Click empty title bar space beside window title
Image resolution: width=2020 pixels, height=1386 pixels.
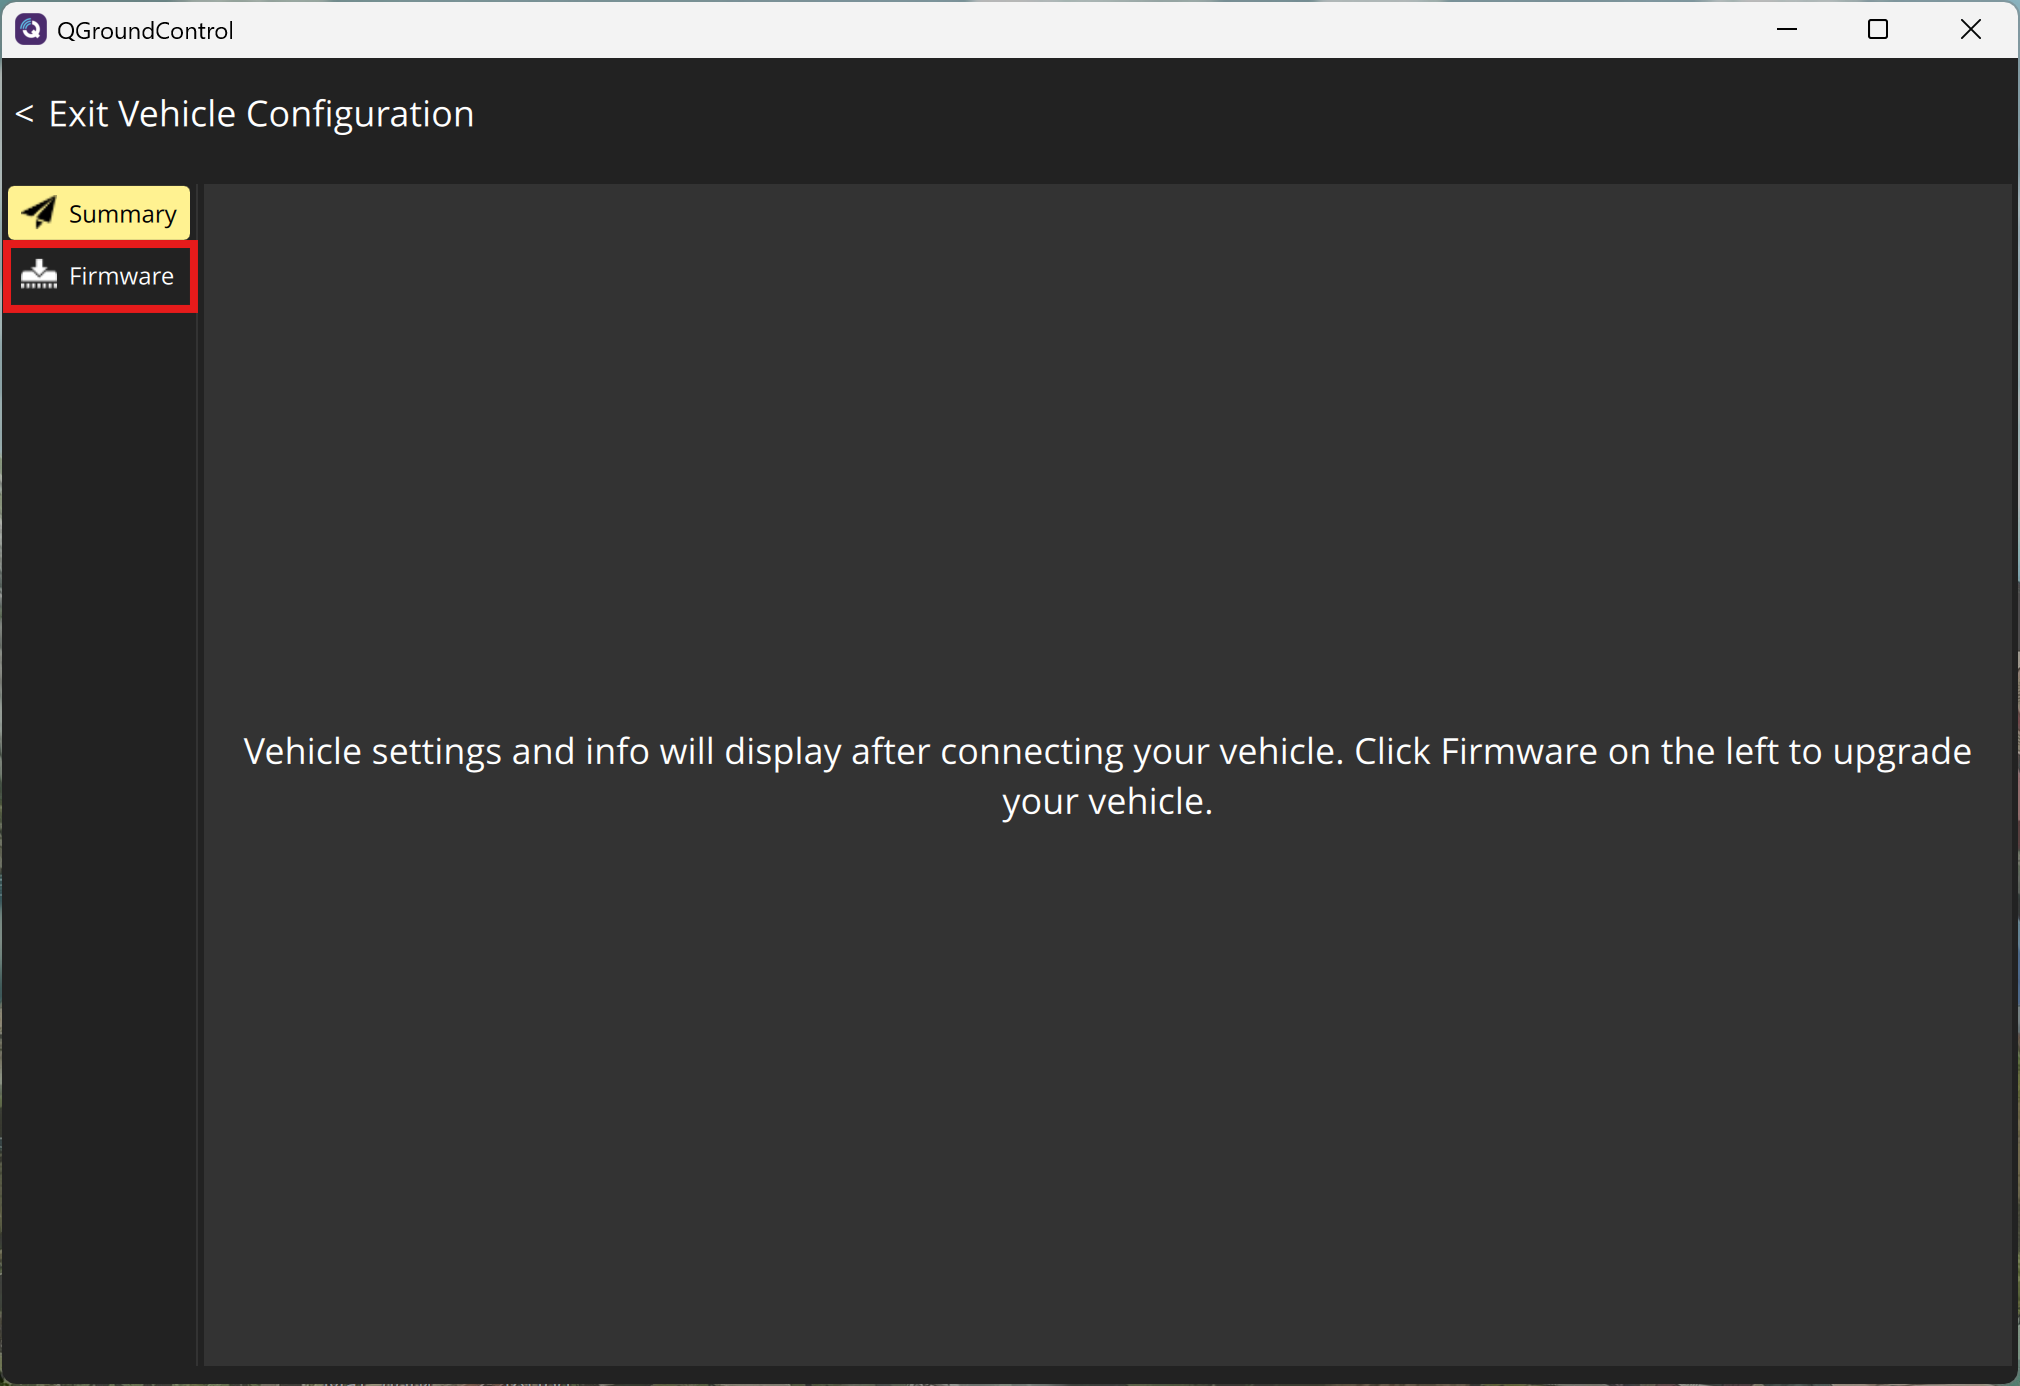coord(1000,30)
